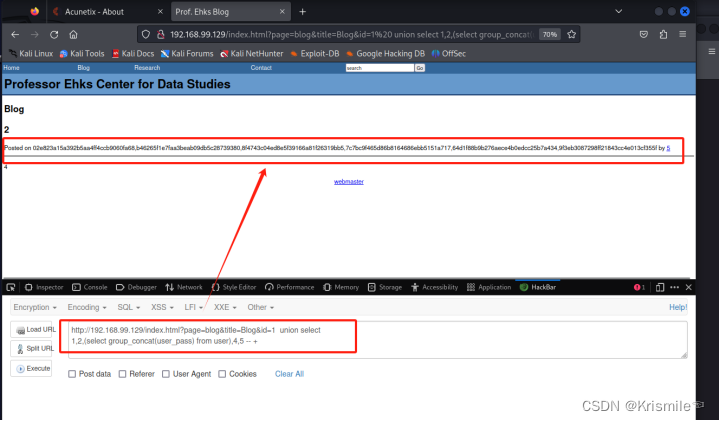Open the Pocket save icon
Viewport: 720px width, 421px height.
click(x=644, y=34)
